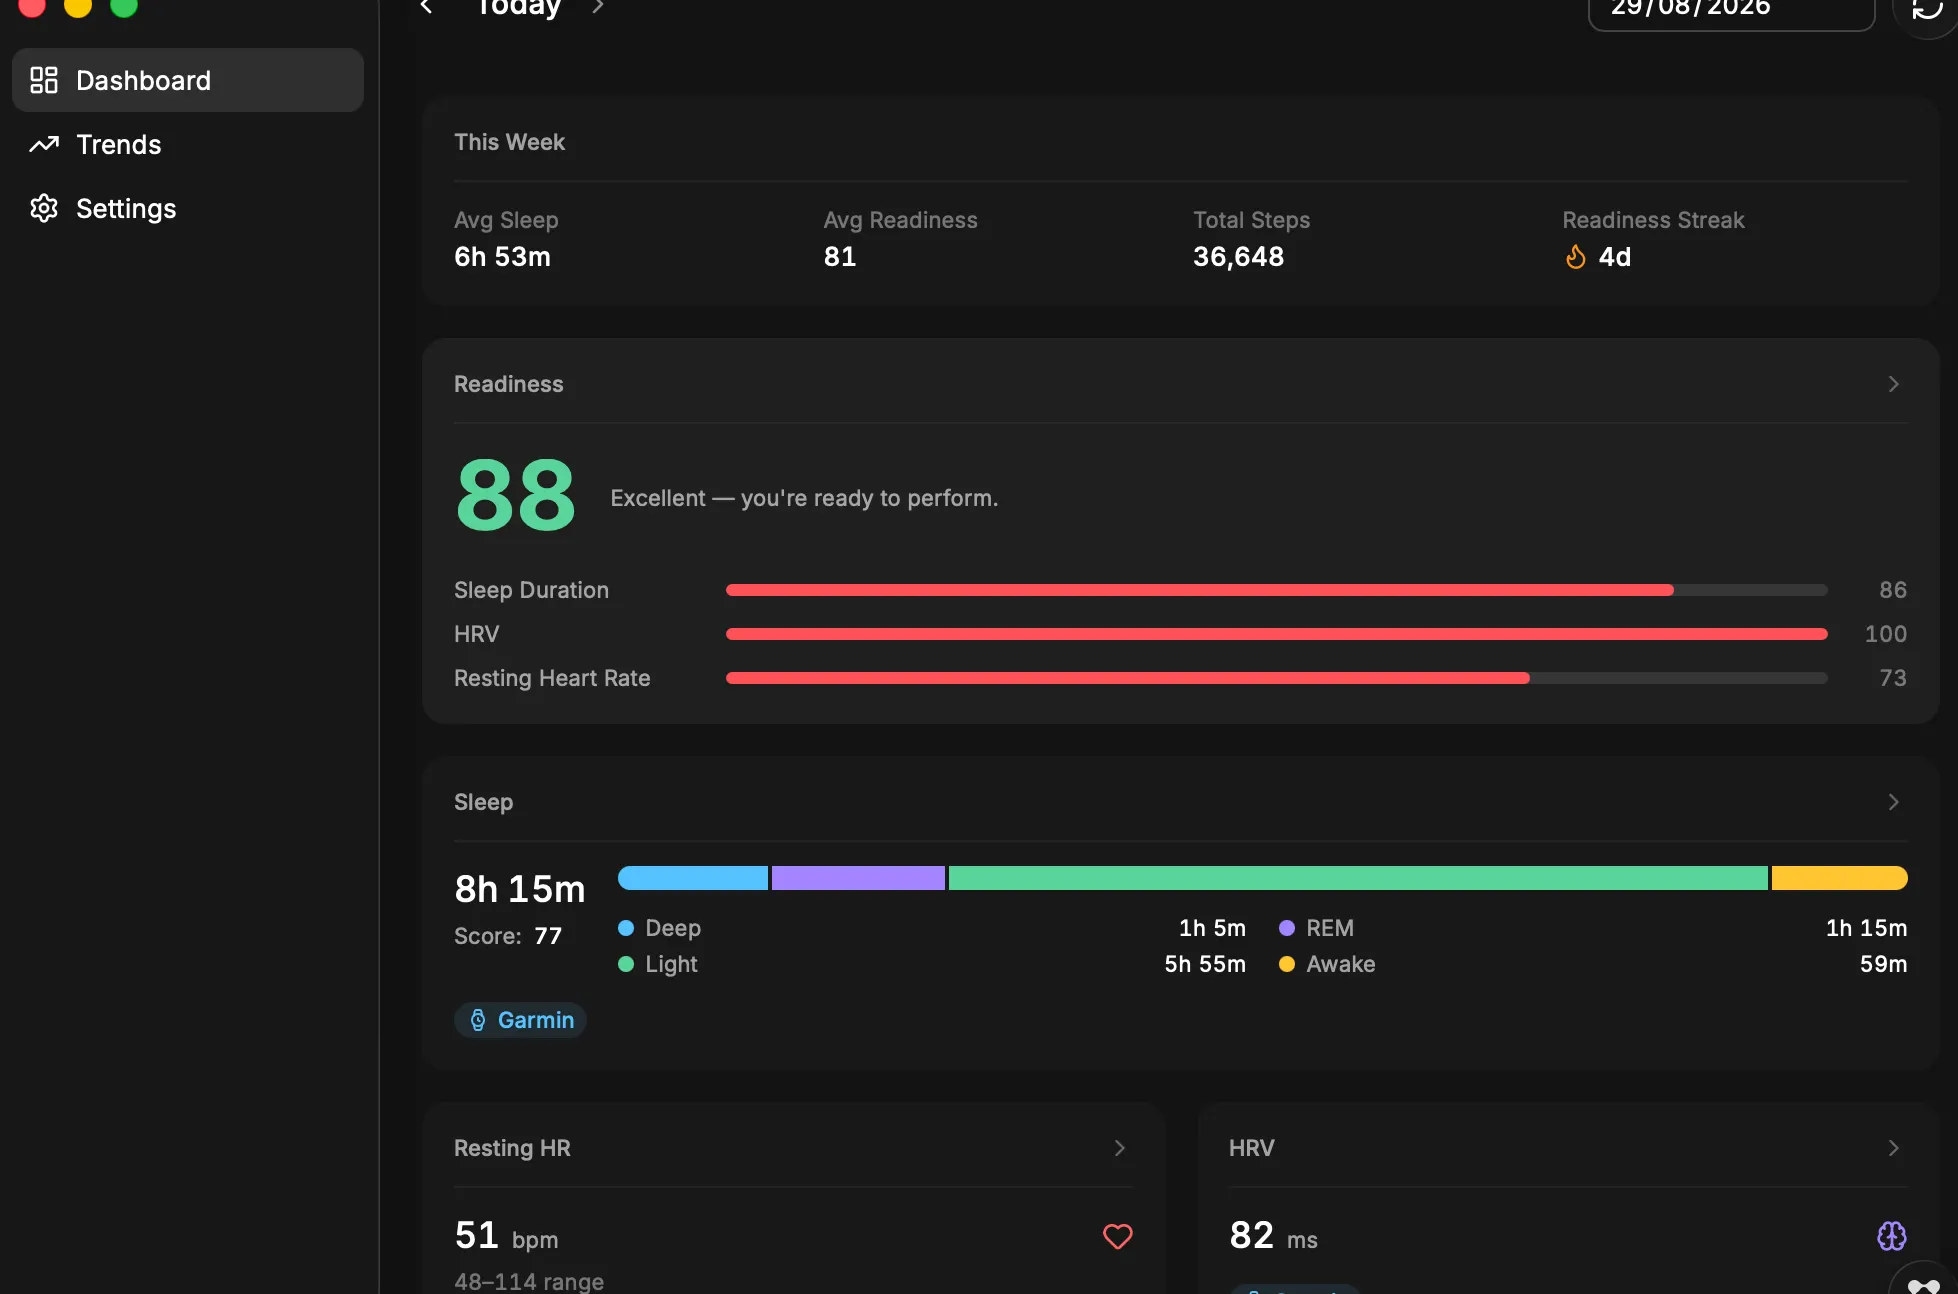Click the refresh data icon
The image size is (1958, 1294).
[1926, 8]
